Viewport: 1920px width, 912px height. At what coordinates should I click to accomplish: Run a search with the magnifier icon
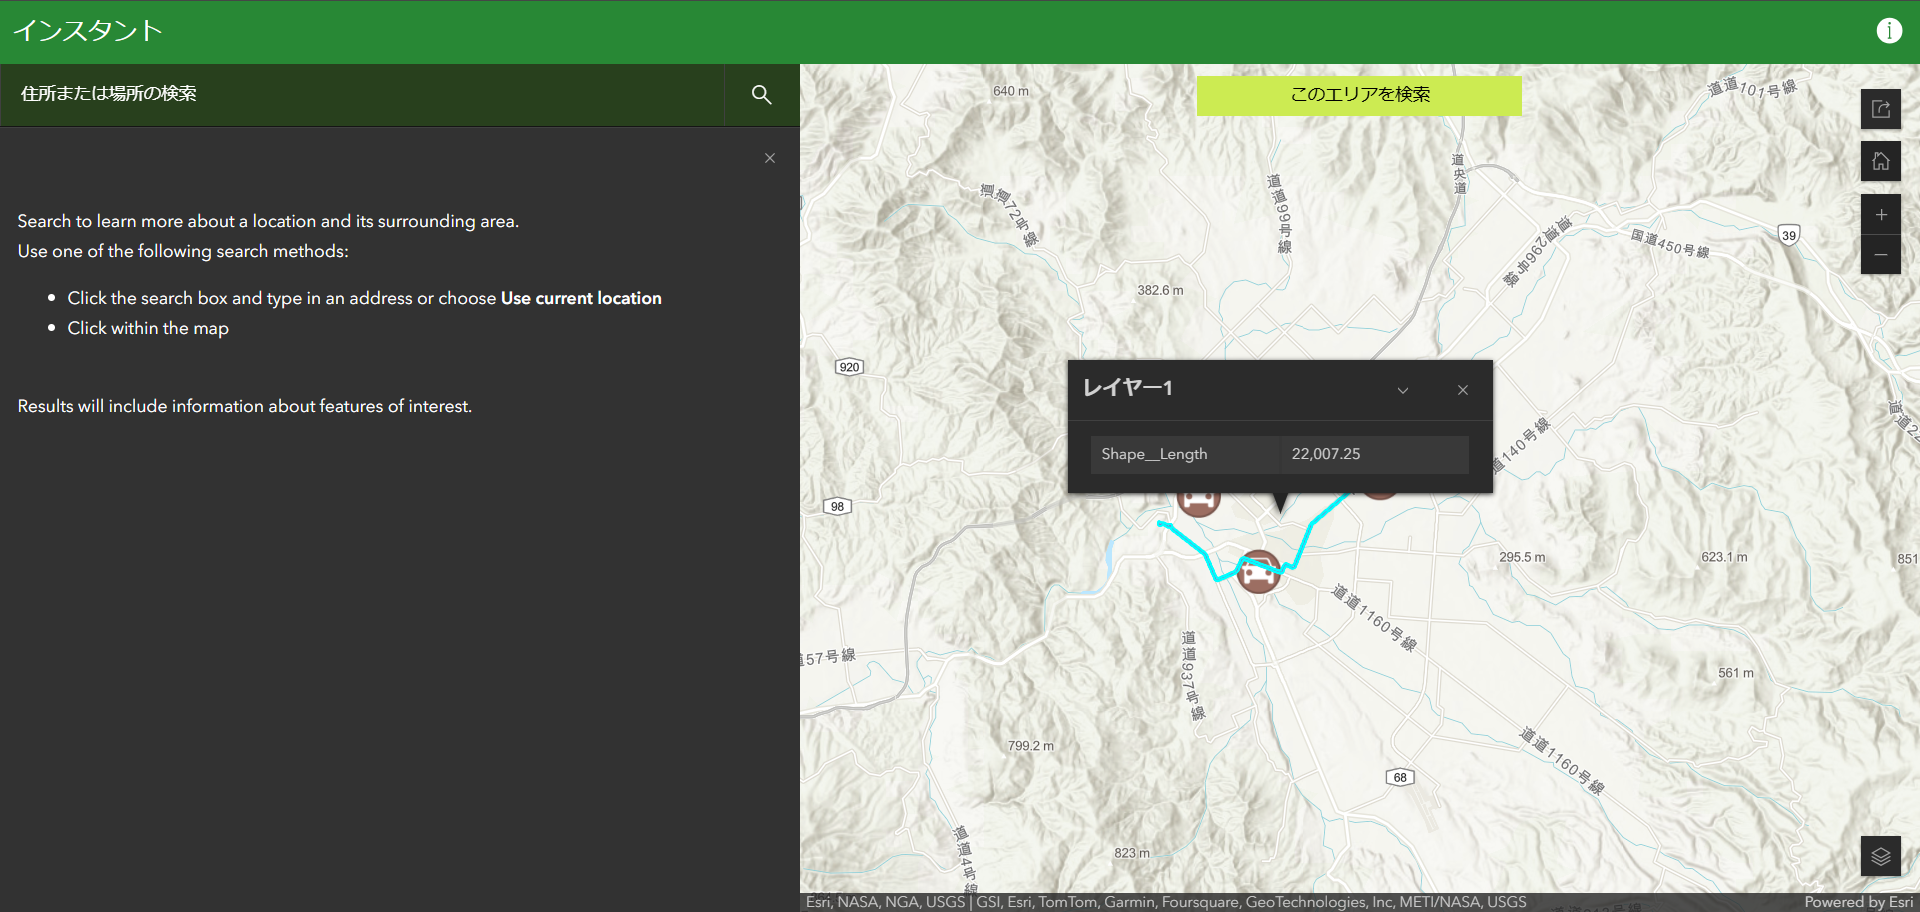[x=761, y=94]
